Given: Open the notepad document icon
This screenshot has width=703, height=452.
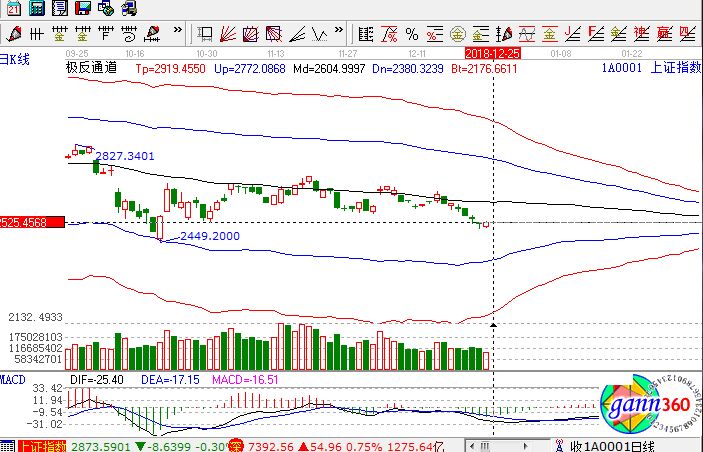Looking at the screenshot, I should tap(59, 9).
